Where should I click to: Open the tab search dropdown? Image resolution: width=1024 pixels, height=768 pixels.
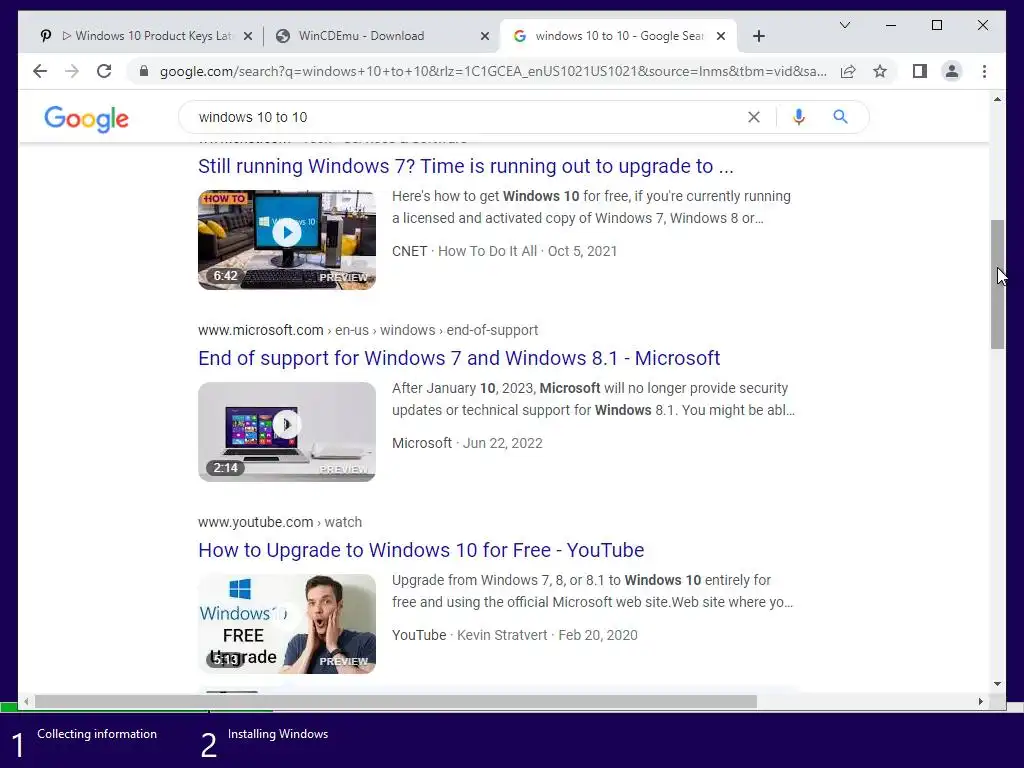[x=844, y=25]
